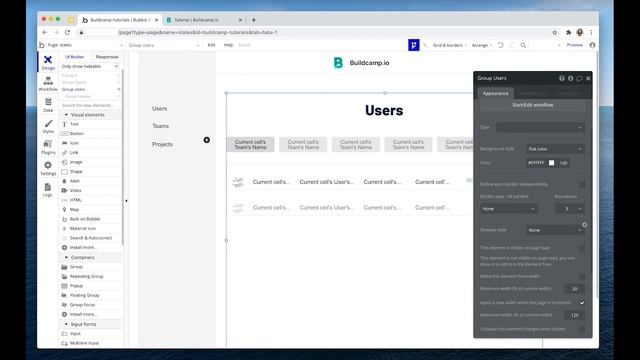
Task: Click the undo arrow in top toolbar
Action: click(x=500, y=45)
